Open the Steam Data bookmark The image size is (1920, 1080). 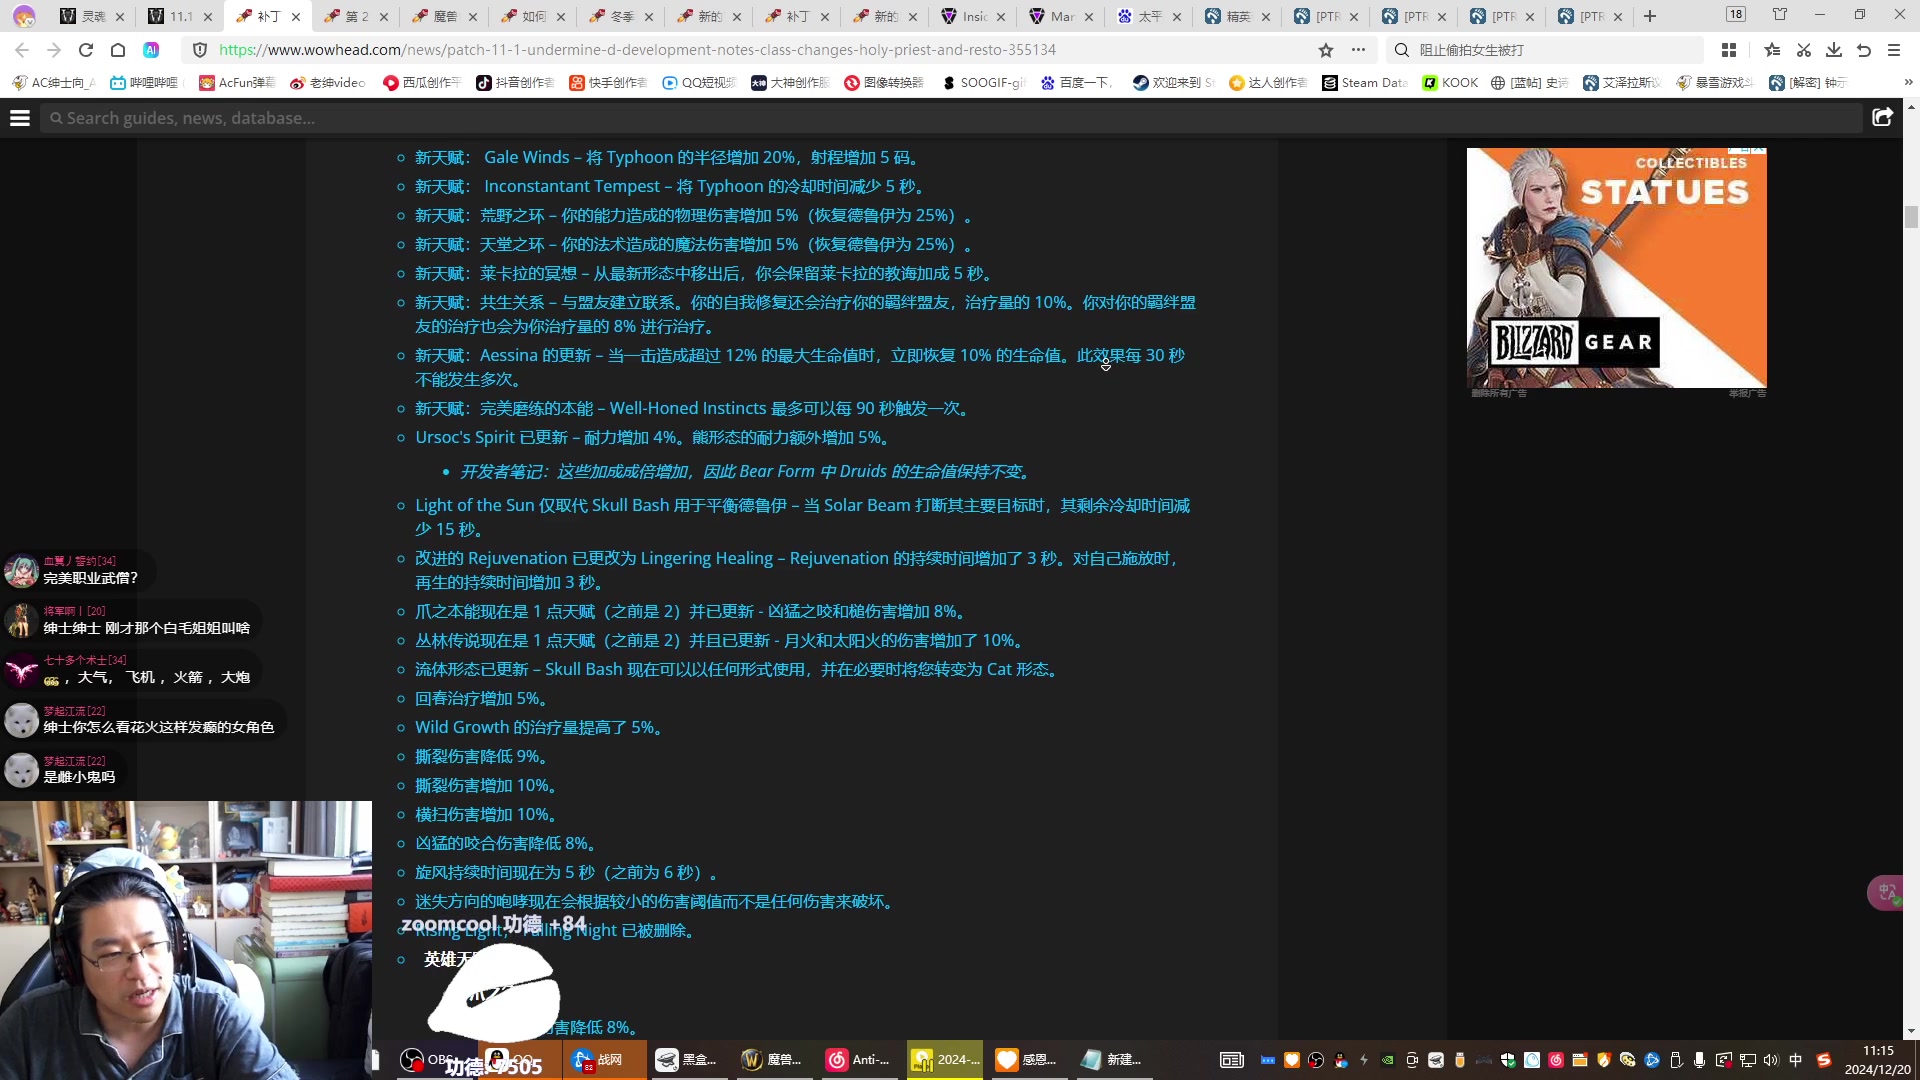point(1365,83)
